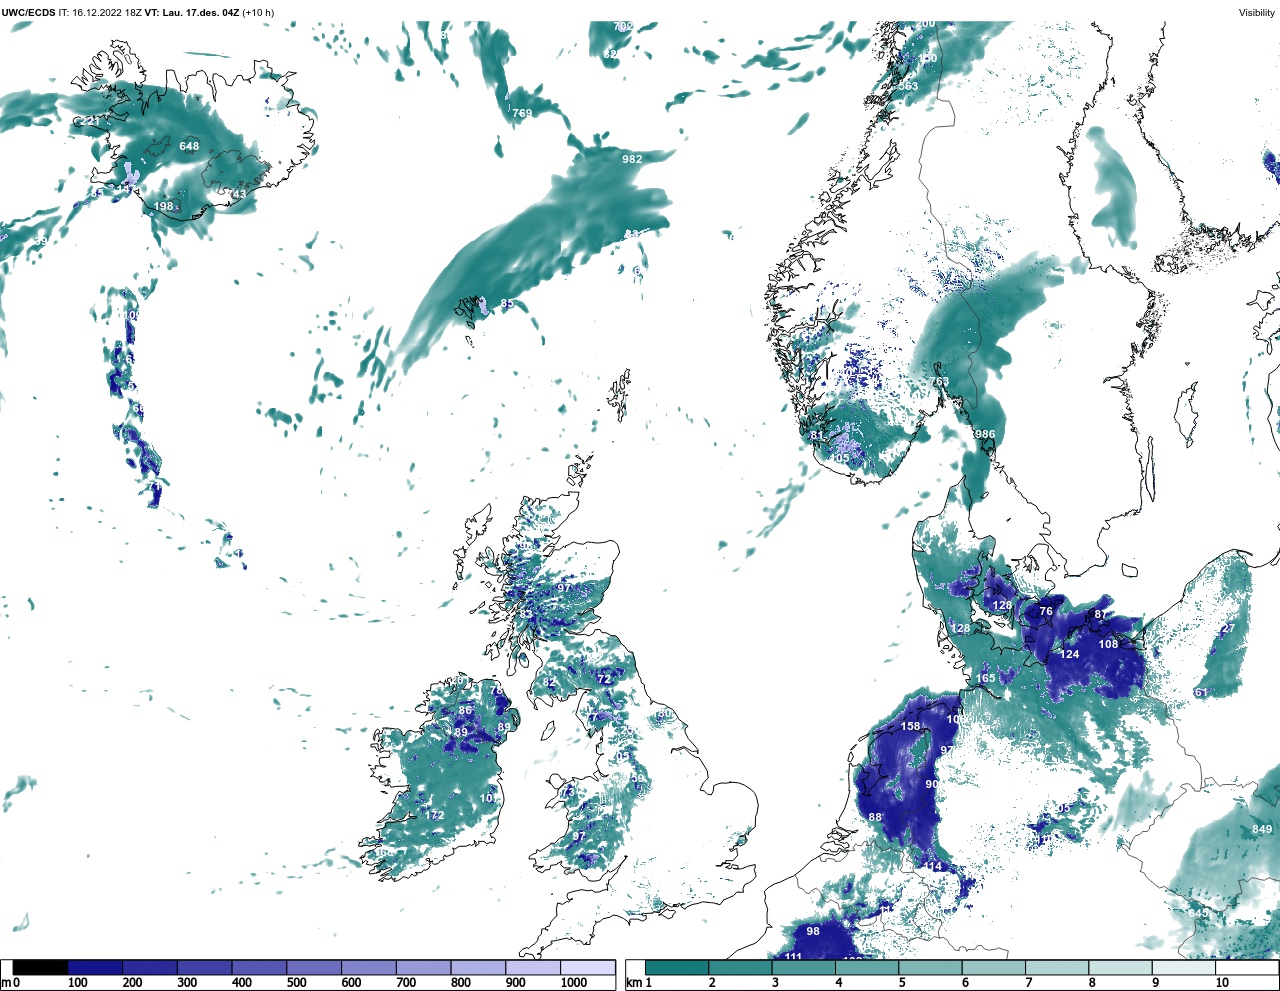The width and height of the screenshot is (1280, 991).
Task: Click the 'UWC/ECDS' header label
Action: 27,13
